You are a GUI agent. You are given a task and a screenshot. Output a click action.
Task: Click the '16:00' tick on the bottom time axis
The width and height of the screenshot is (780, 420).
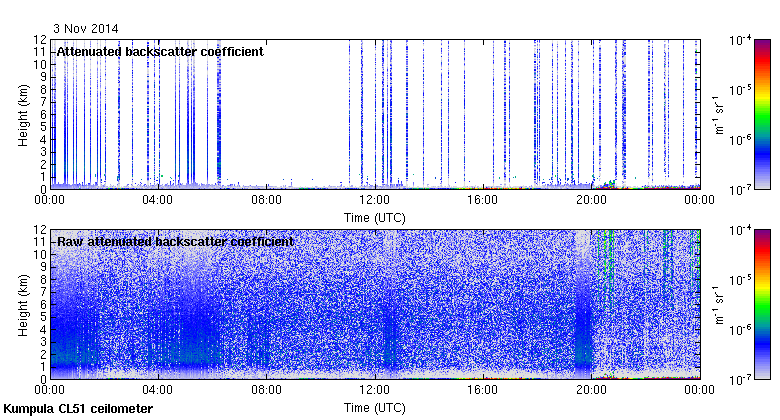pyautogui.click(x=483, y=390)
